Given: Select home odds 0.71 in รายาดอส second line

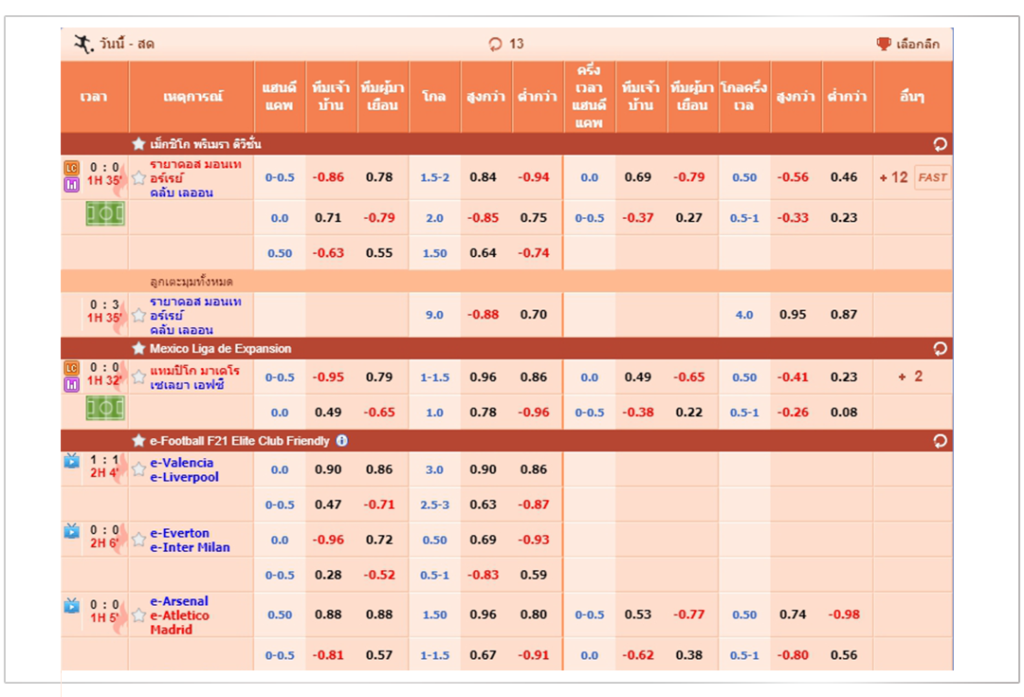Looking at the screenshot, I should pyautogui.click(x=328, y=218).
